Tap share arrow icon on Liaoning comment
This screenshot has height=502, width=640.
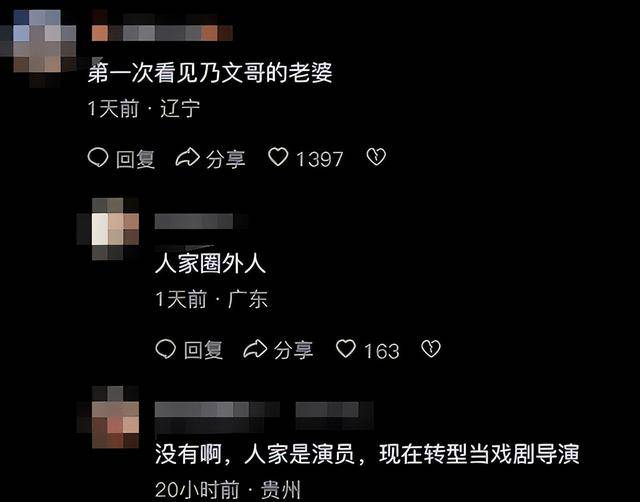pyautogui.click(x=187, y=158)
